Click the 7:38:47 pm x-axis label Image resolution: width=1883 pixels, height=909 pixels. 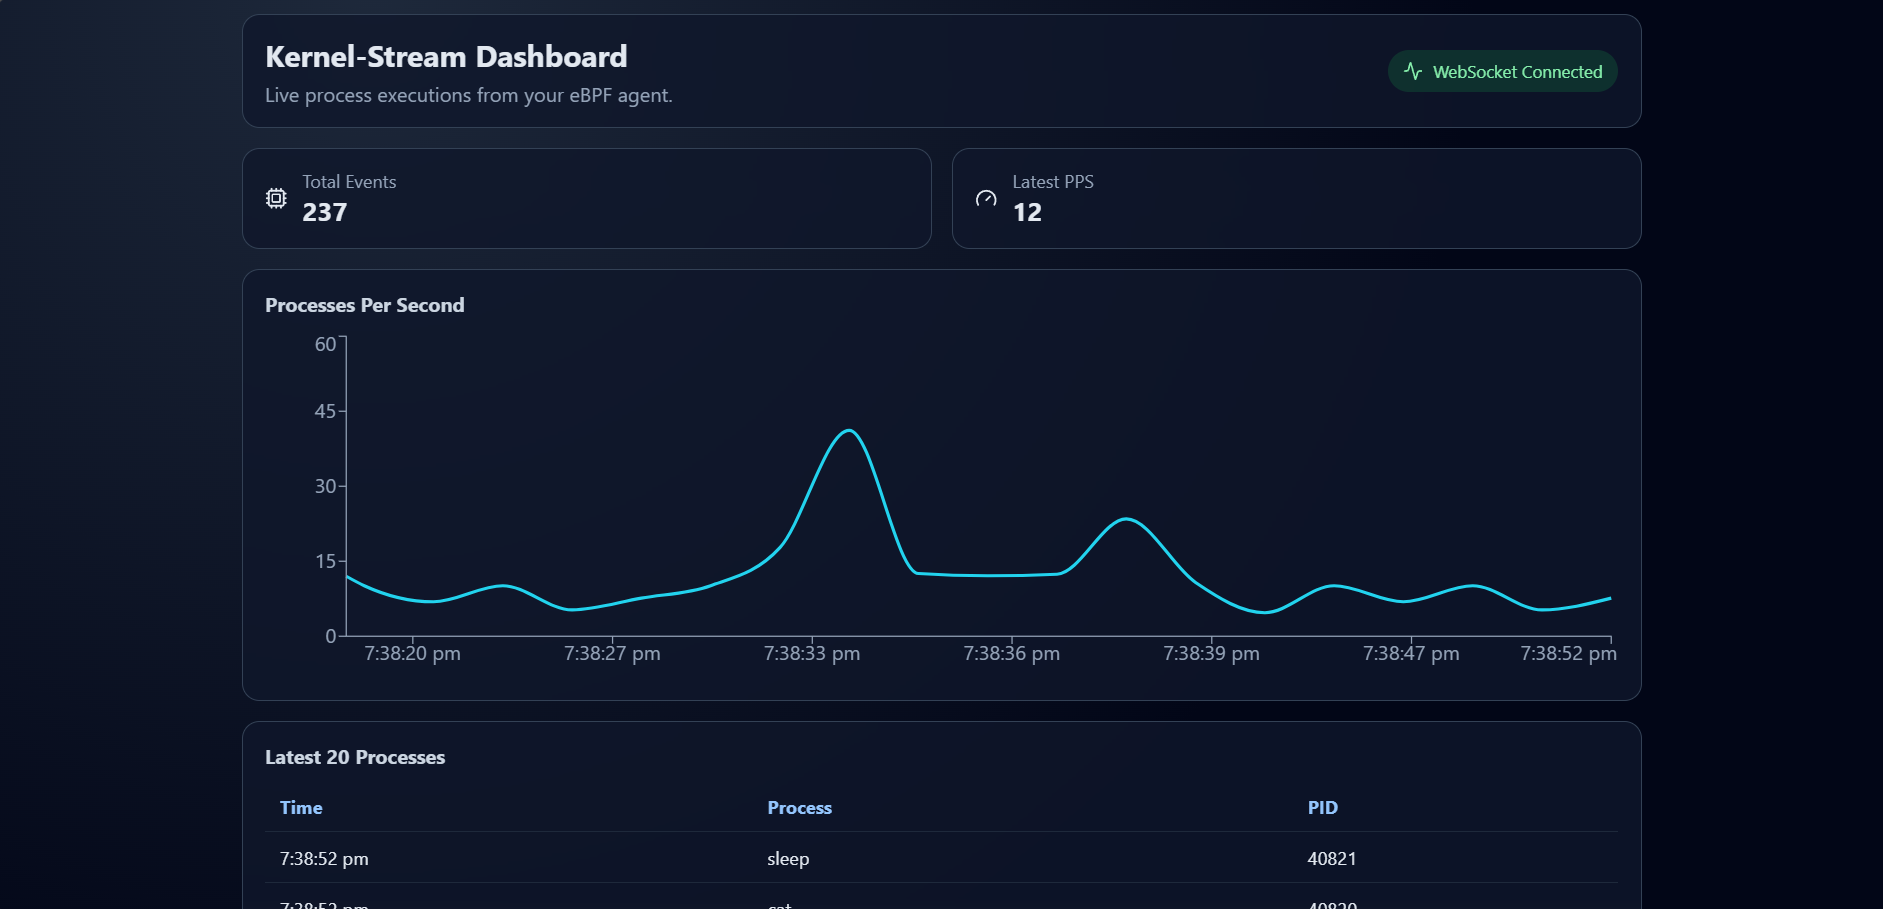[x=1410, y=654]
